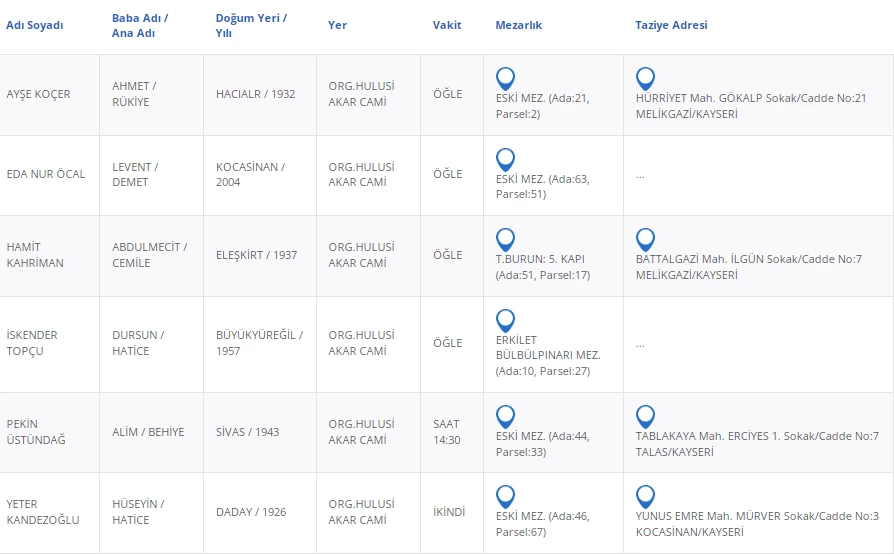Select the Yer column header
894x555 pixels.
pyautogui.click(x=338, y=25)
